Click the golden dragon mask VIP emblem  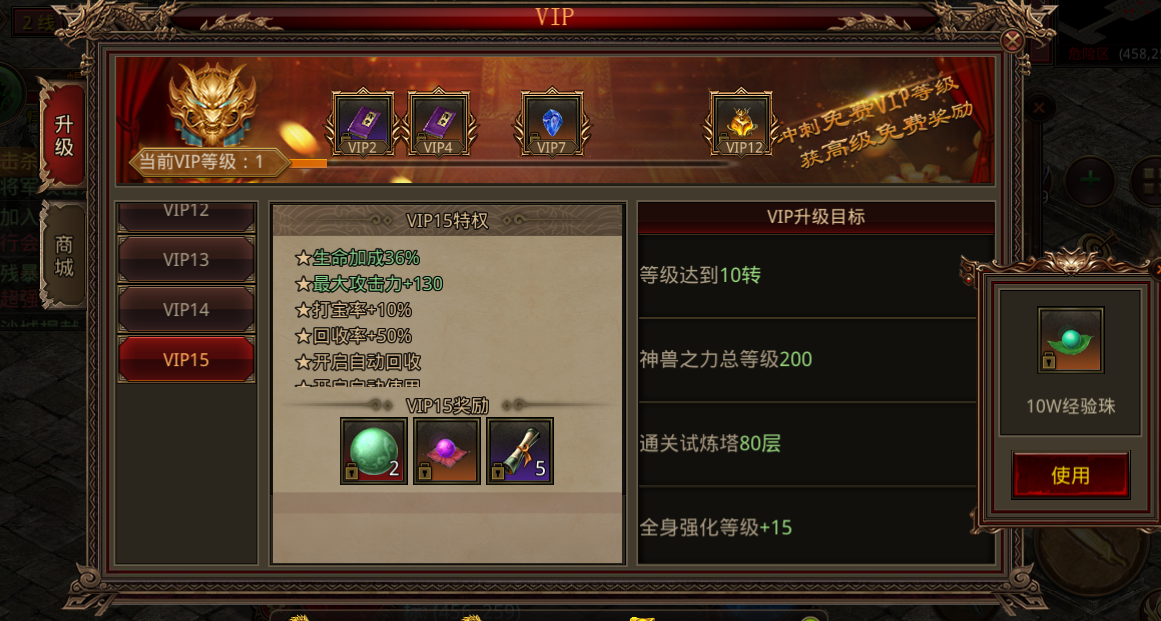click(213, 105)
